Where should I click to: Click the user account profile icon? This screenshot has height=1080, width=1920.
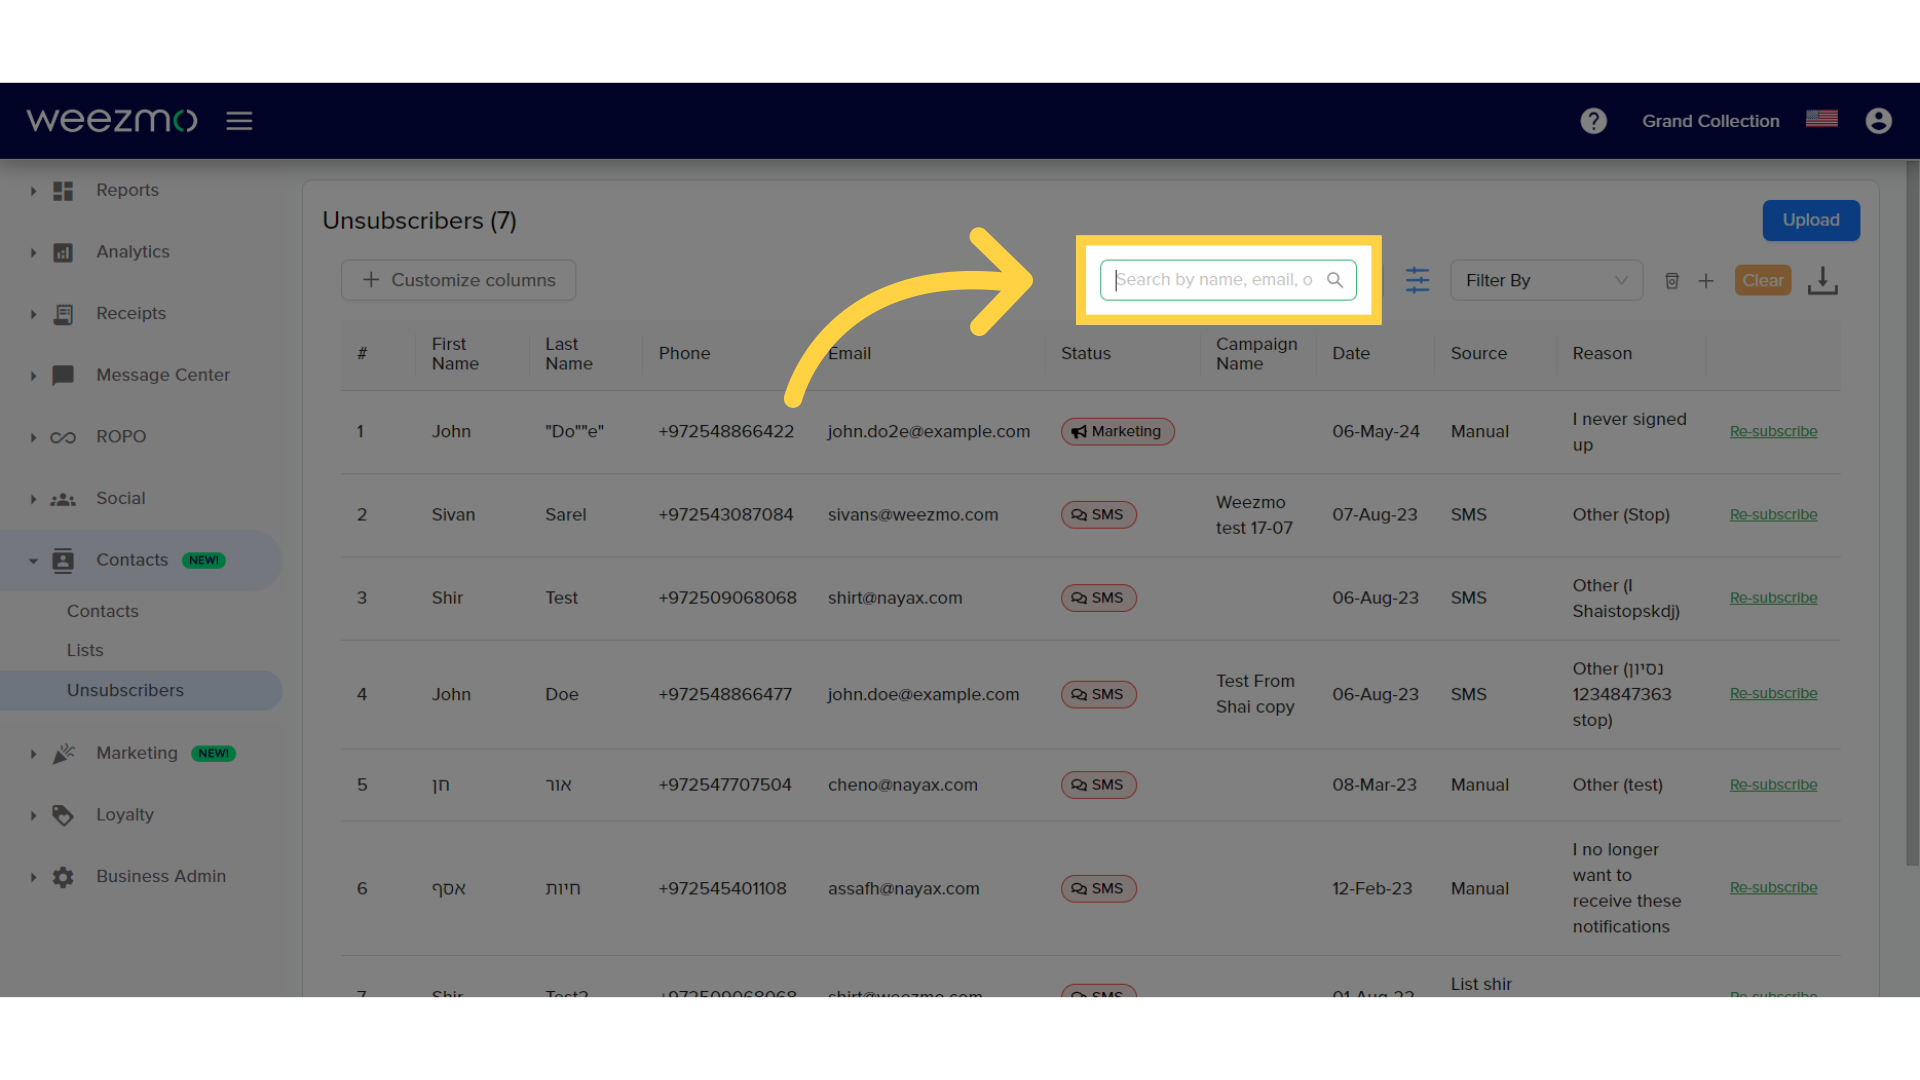click(x=1878, y=120)
